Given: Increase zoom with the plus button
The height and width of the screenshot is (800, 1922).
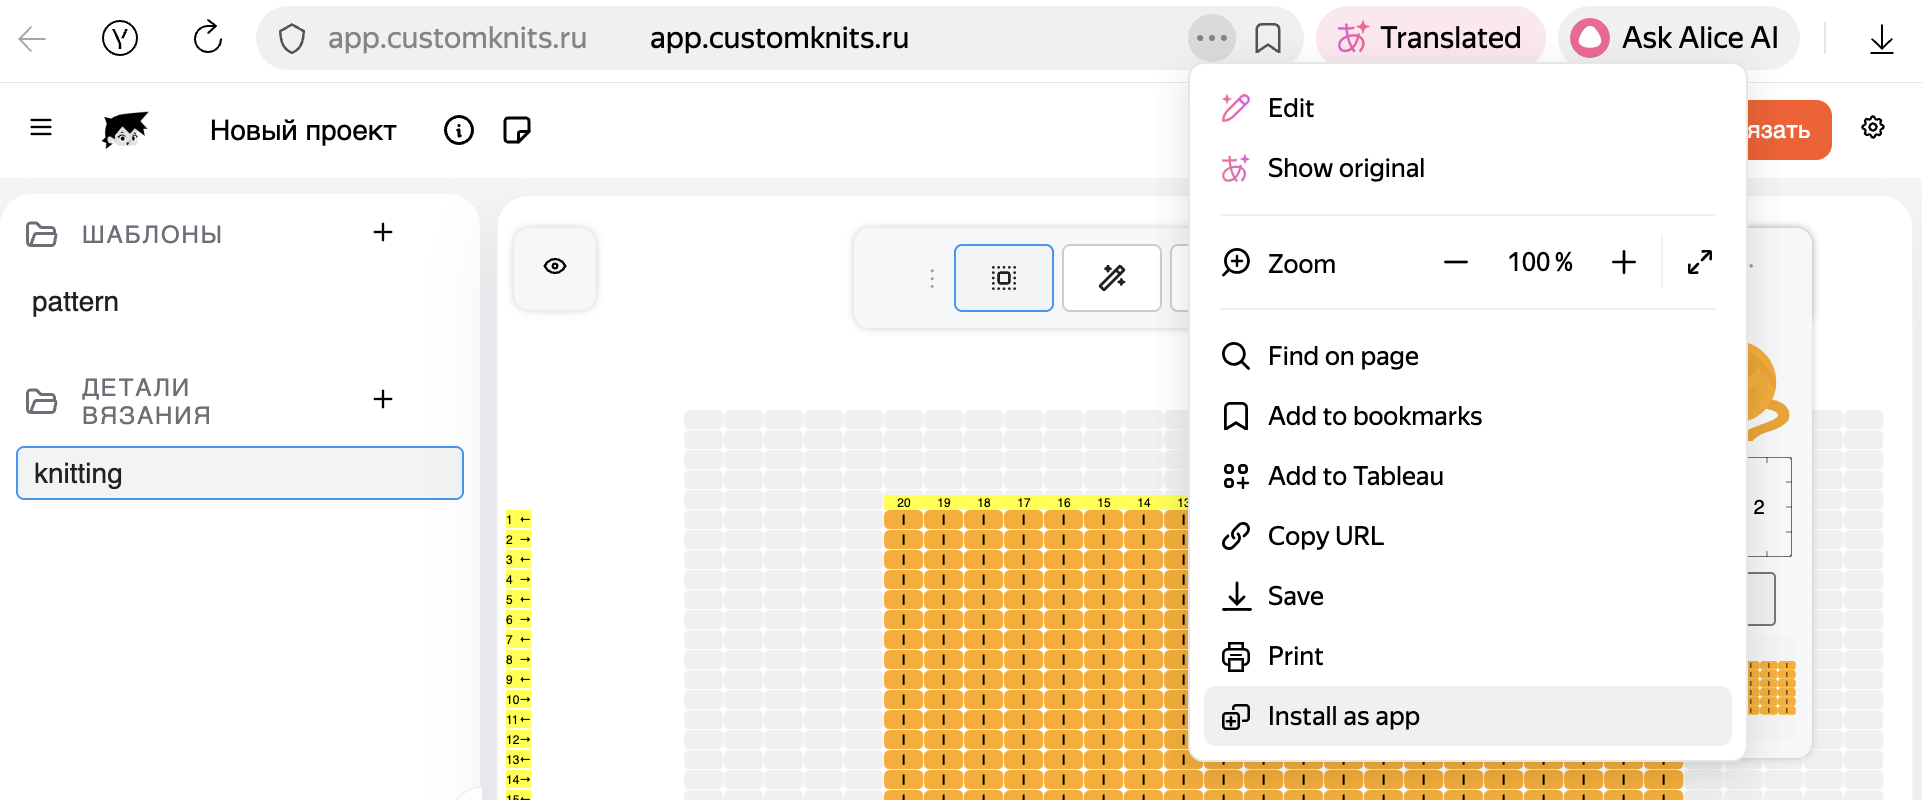Looking at the screenshot, I should [x=1623, y=263].
